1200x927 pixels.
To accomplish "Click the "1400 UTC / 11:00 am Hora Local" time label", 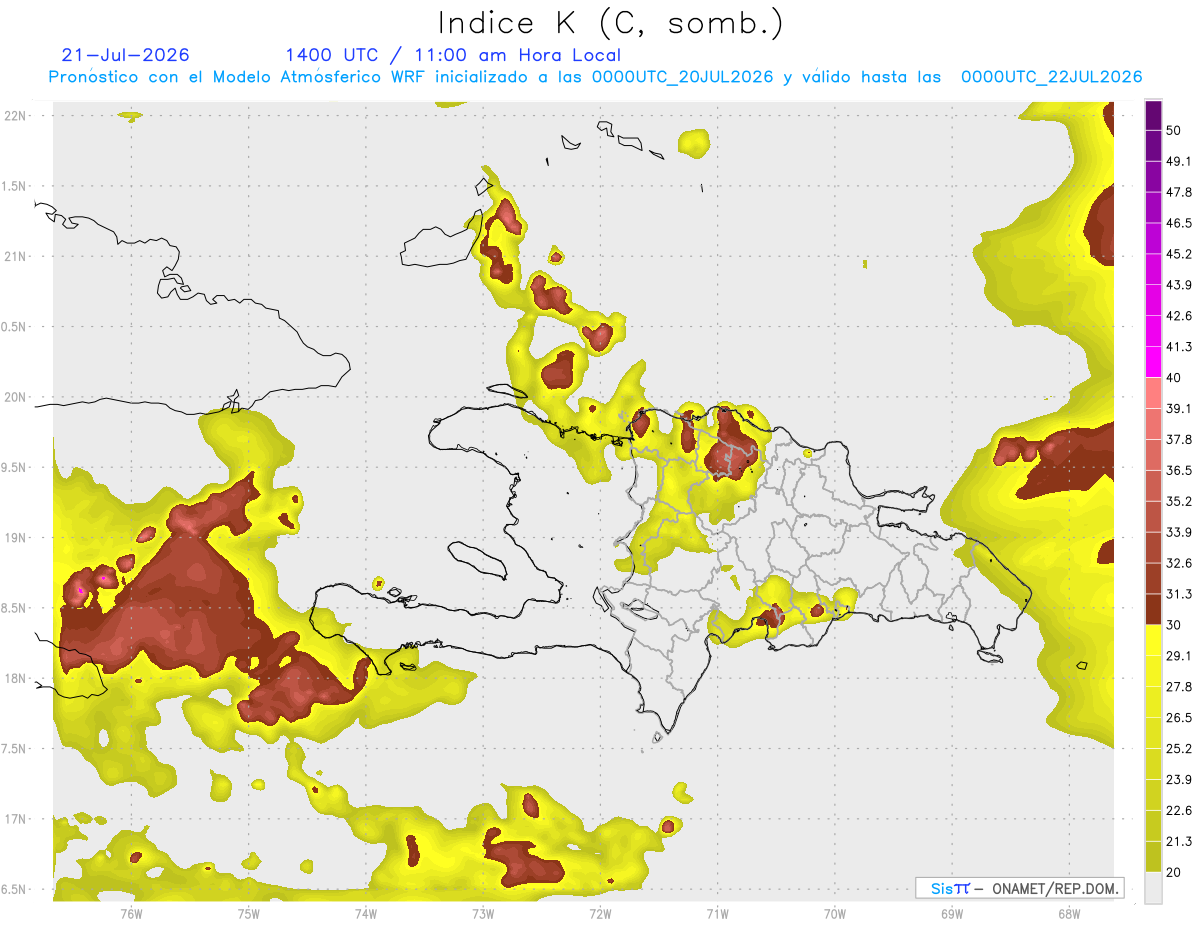I will pyautogui.click(x=453, y=55).
